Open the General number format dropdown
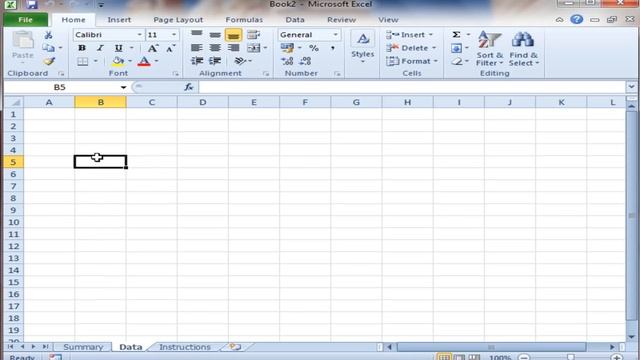The height and width of the screenshot is (360, 640). click(336, 35)
